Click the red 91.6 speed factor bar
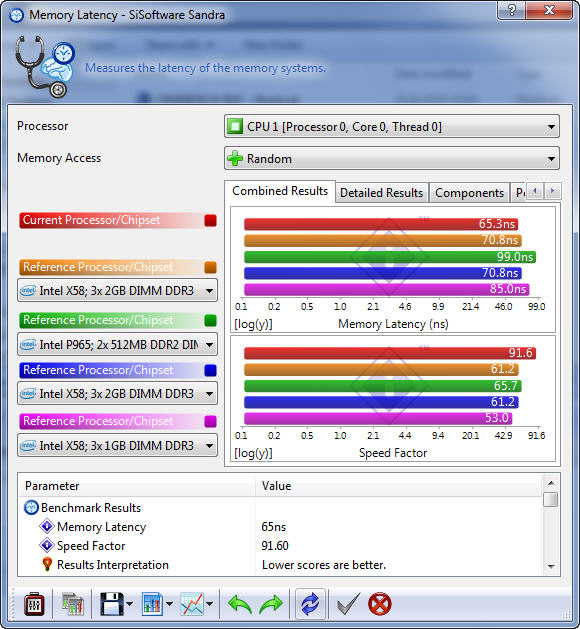Viewport: 580px width, 629px height. pos(389,353)
